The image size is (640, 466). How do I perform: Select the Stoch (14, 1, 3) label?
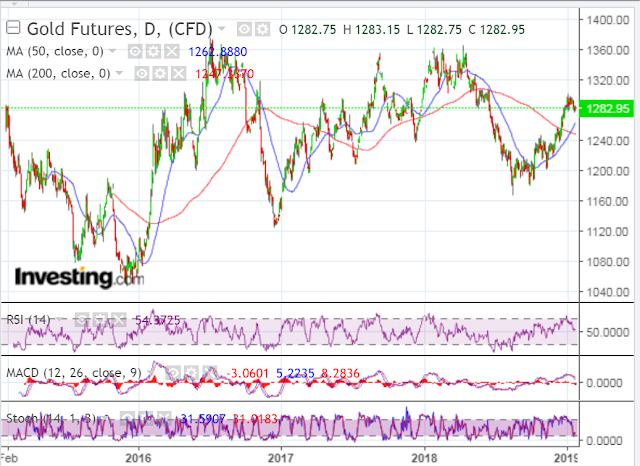pos(51,418)
